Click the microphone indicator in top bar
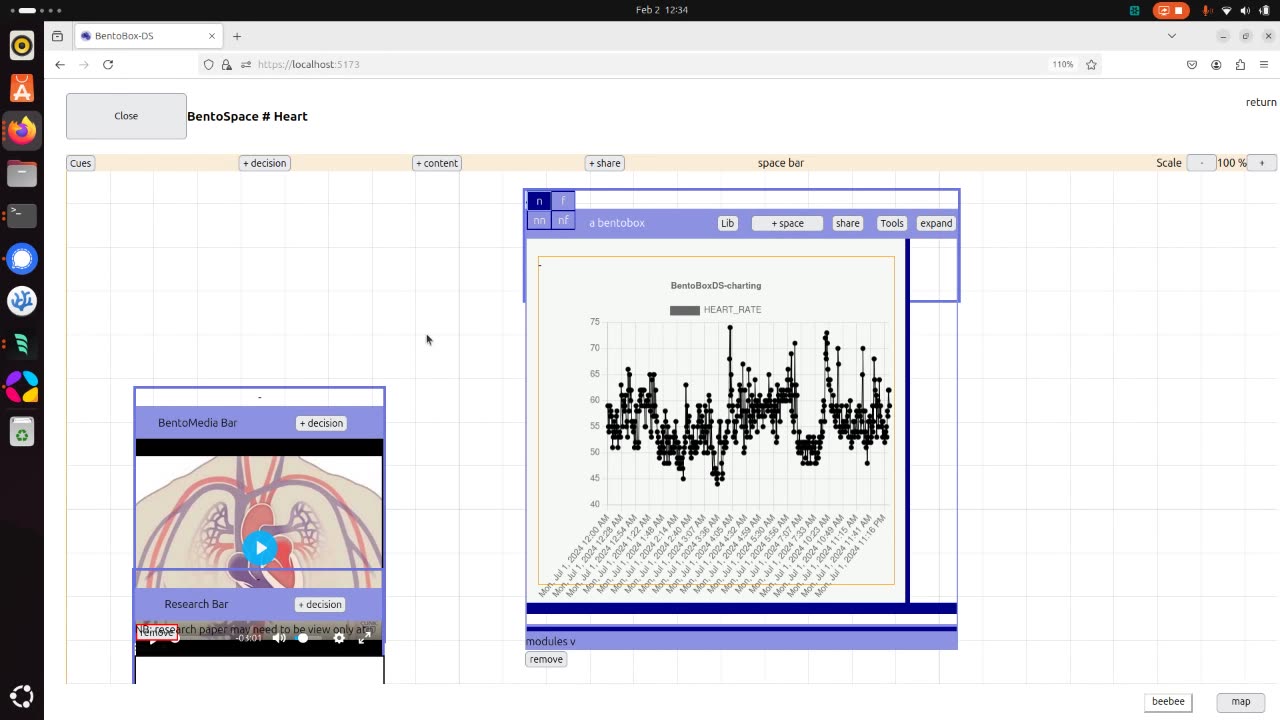Image resolution: width=1280 pixels, height=720 pixels. (x=1207, y=10)
